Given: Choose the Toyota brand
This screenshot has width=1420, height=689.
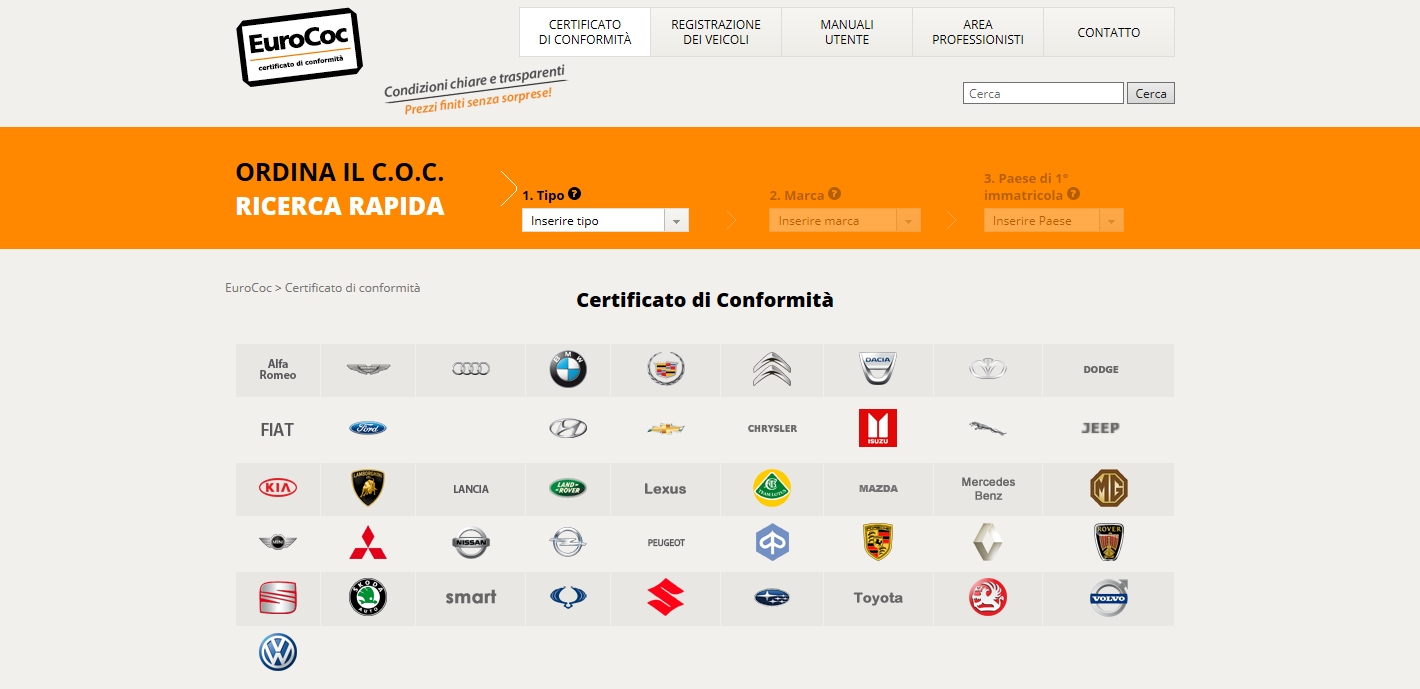Looking at the screenshot, I should 878,598.
